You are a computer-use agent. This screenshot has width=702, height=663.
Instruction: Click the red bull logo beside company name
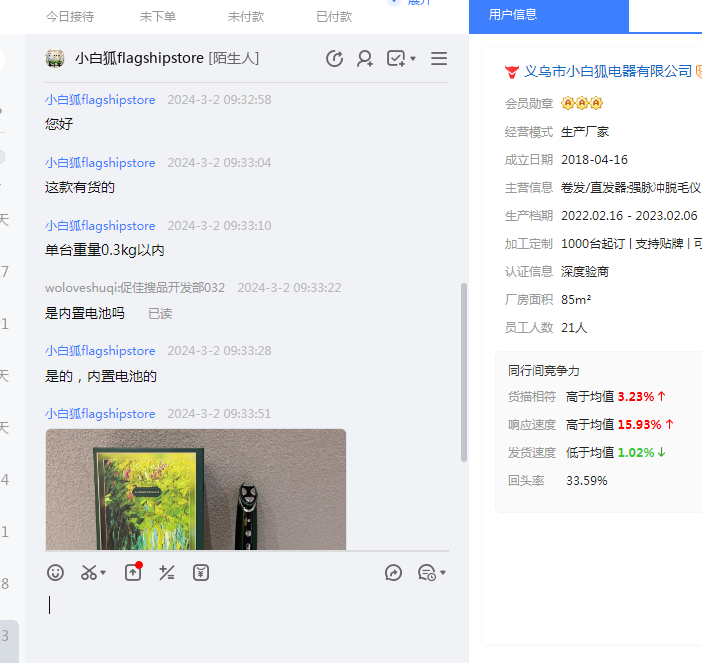(512, 72)
